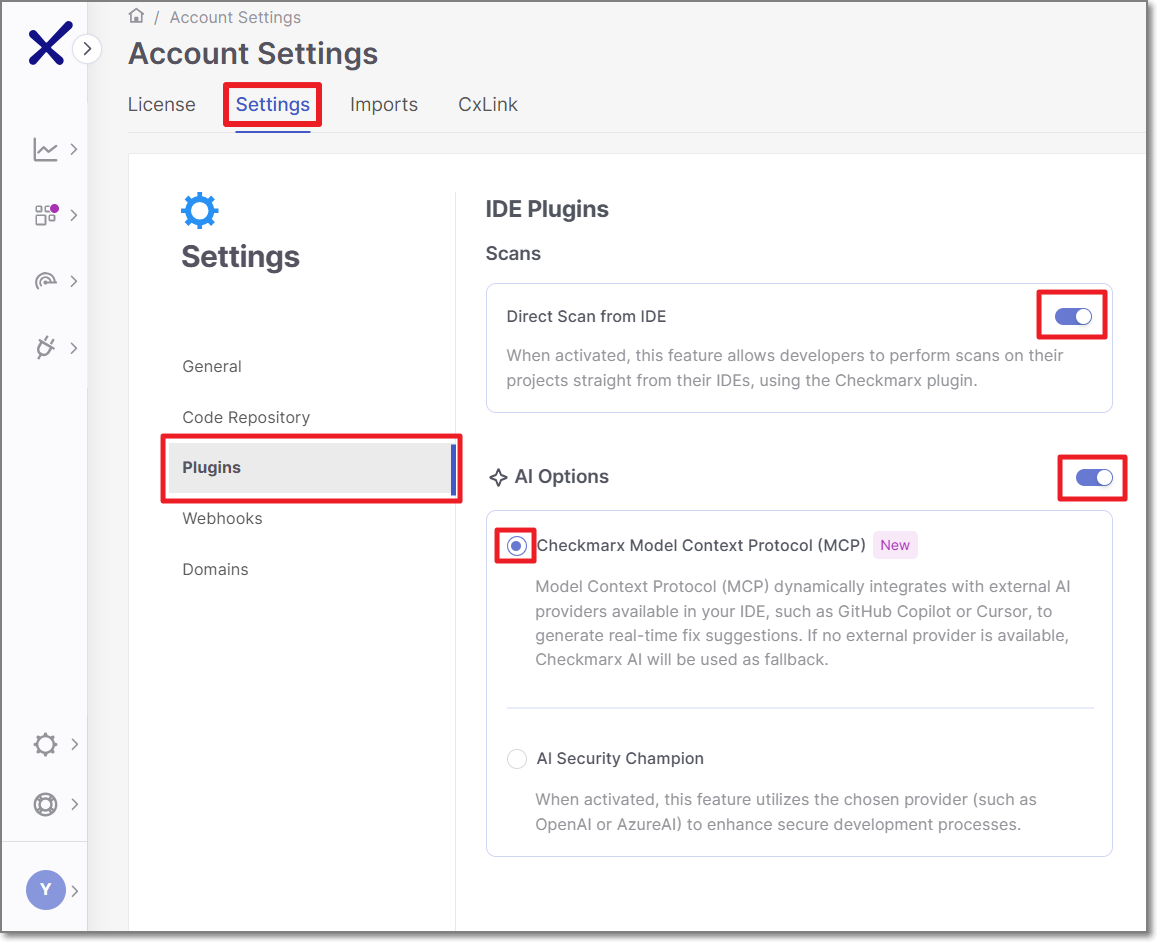Select Checkmarx Model Context Protocol radio button
This screenshot has width=1157, height=942.
pyautogui.click(x=516, y=546)
